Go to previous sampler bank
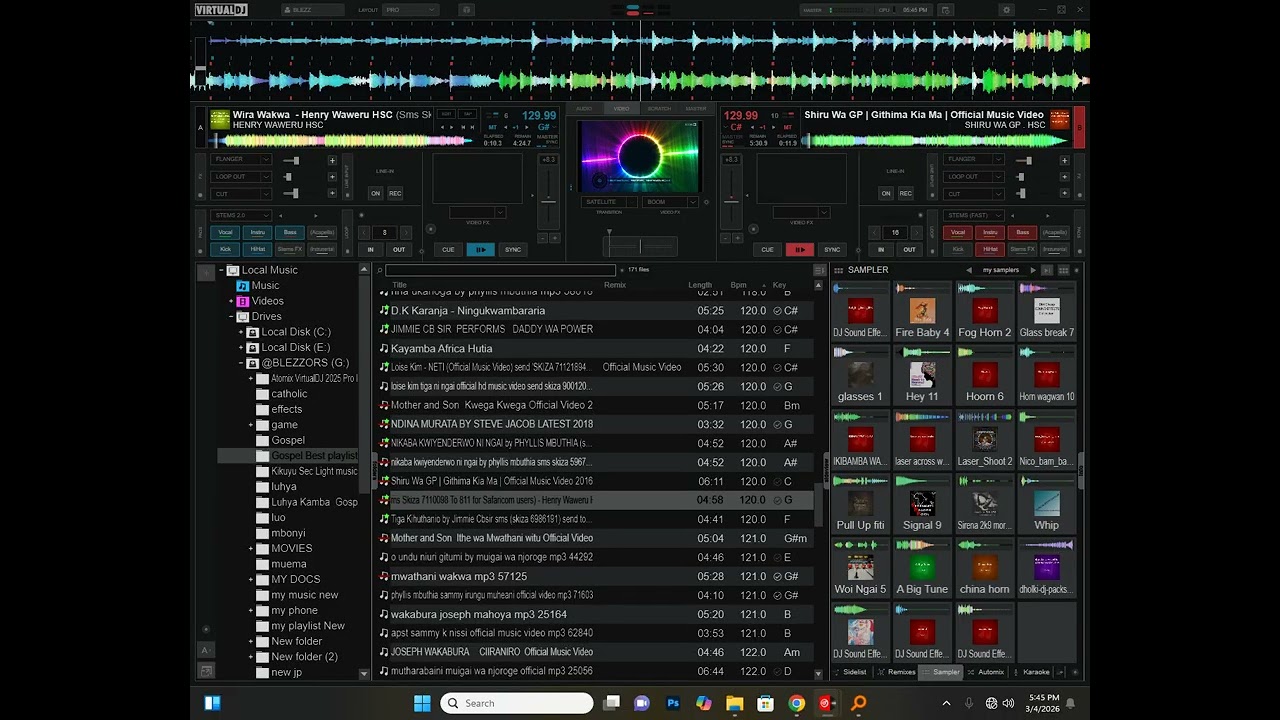This screenshot has height=720, width=1280. click(x=968, y=270)
